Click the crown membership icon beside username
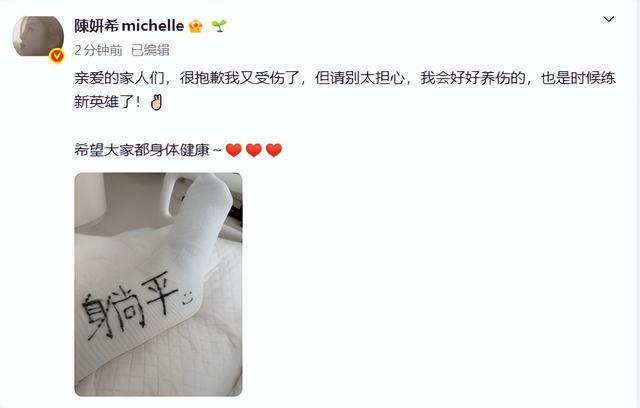640x408 pixels. click(x=196, y=27)
